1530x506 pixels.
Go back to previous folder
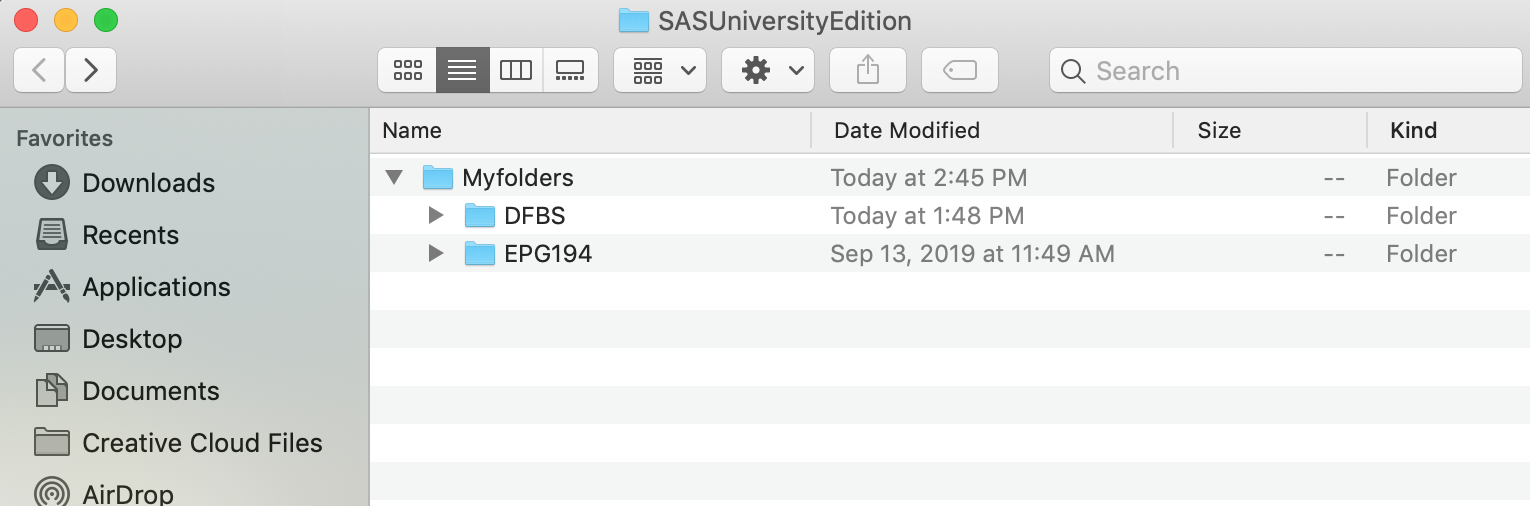click(40, 70)
